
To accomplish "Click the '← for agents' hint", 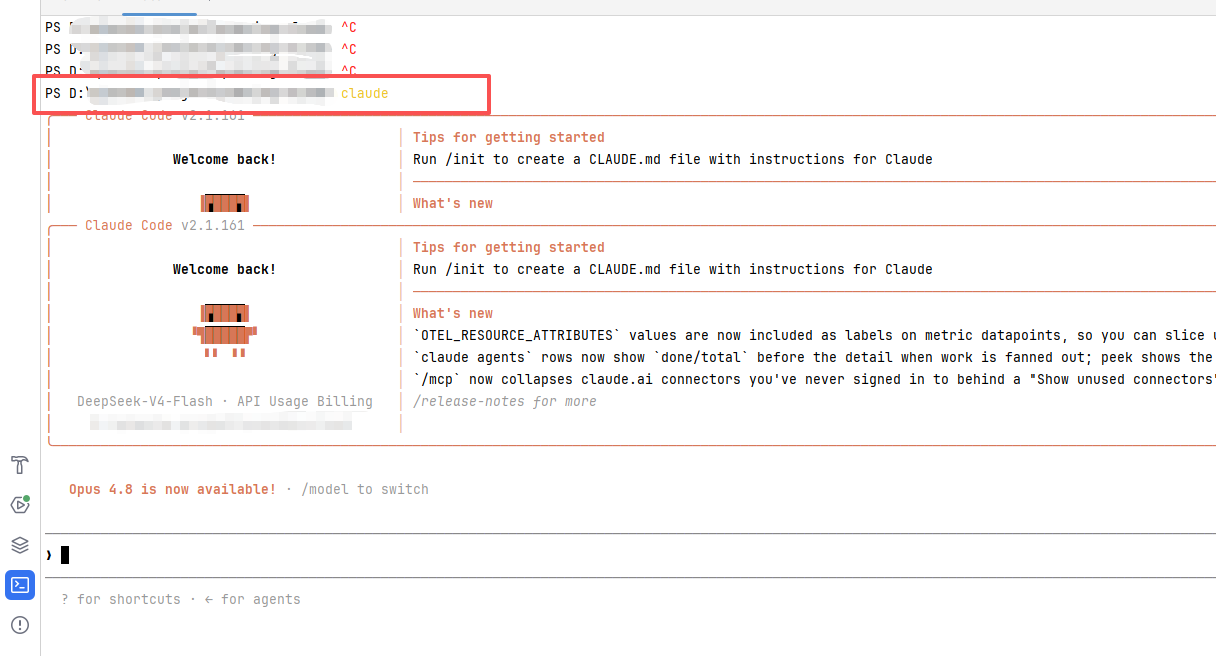I will point(253,599).
